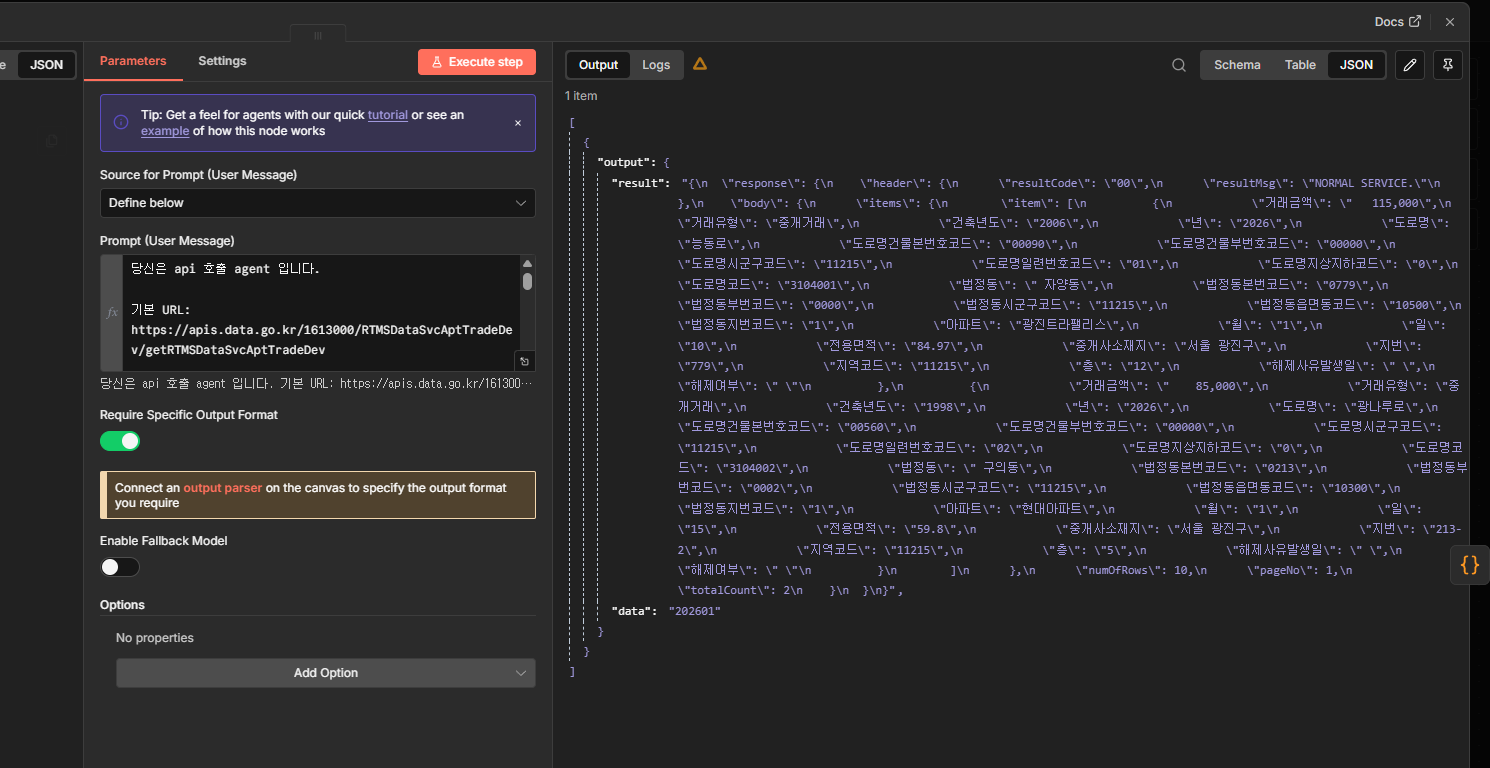Open the Add Option dropdown
The width and height of the screenshot is (1490, 768).
(325, 673)
